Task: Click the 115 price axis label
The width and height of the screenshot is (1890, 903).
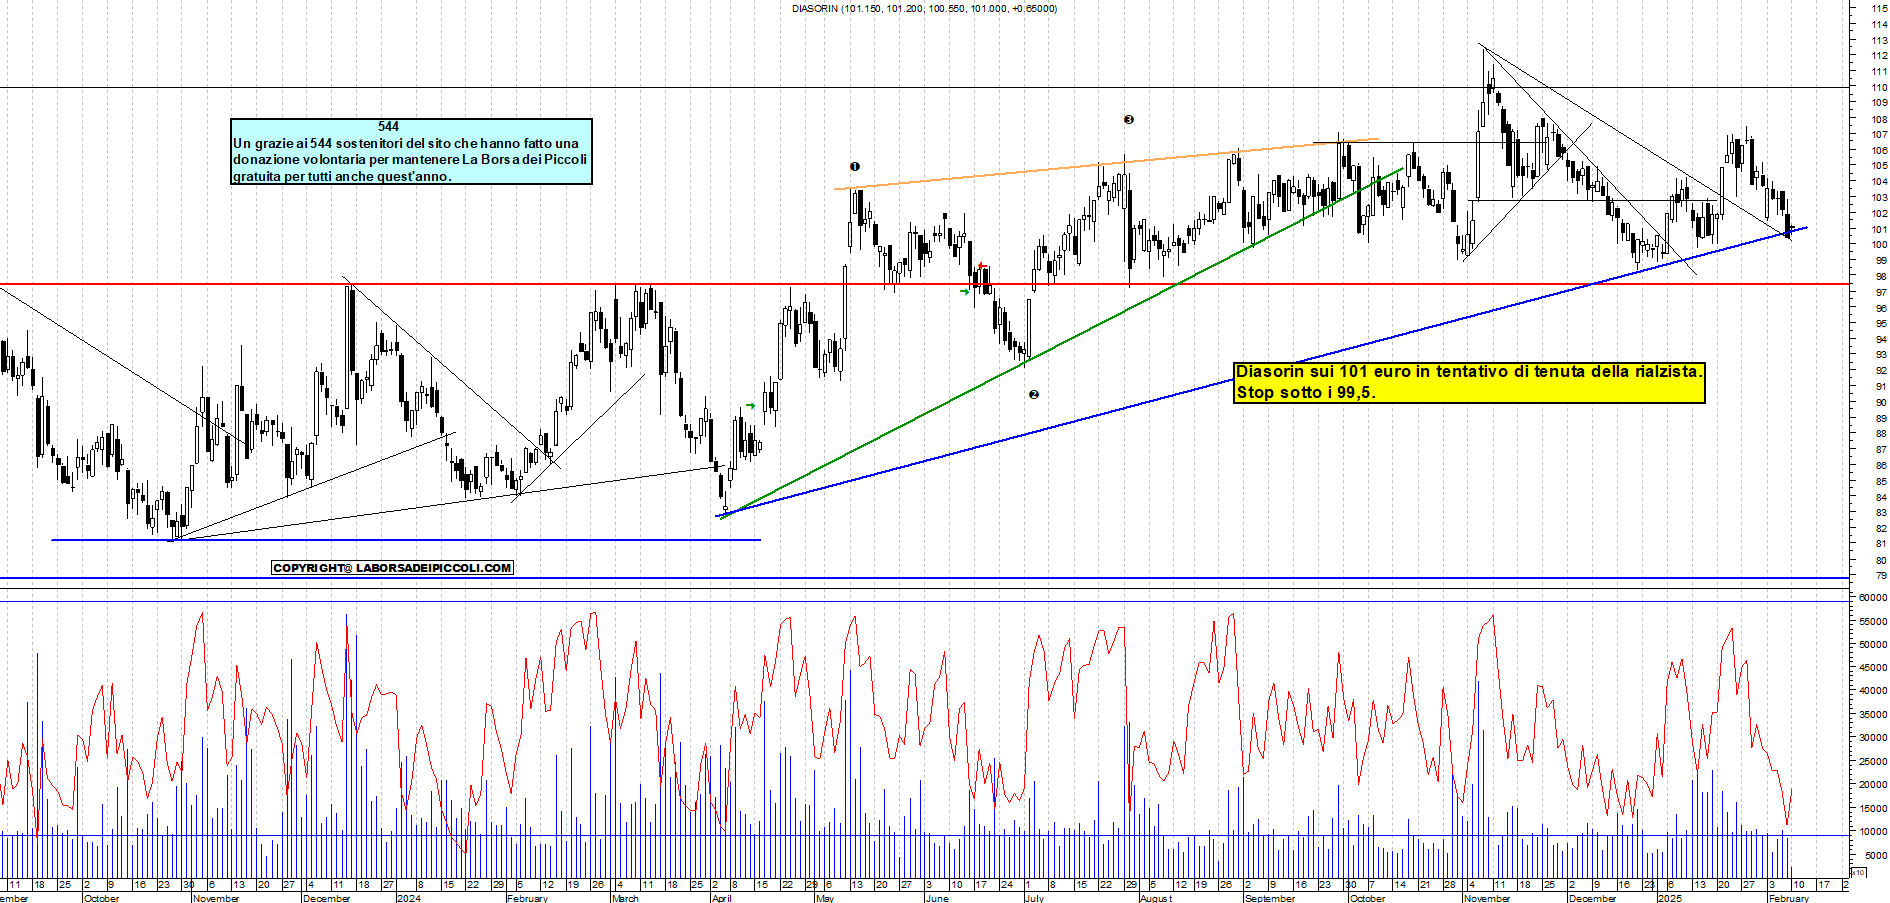Action: [1880, 8]
